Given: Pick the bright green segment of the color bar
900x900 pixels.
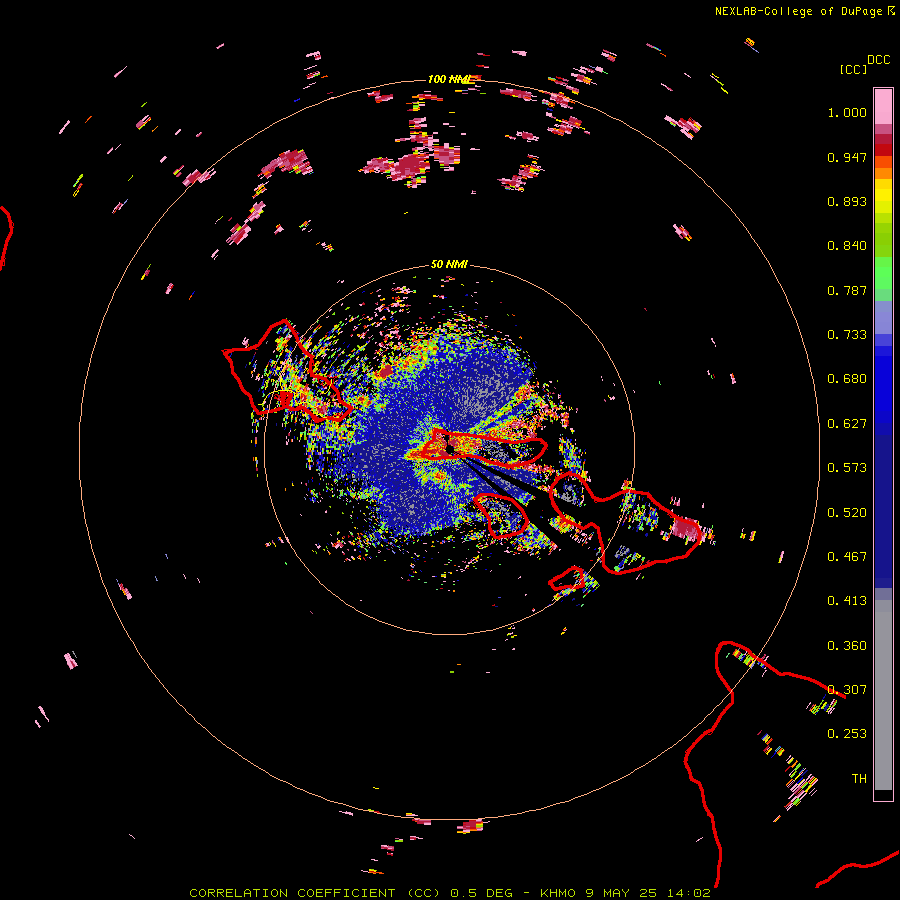Looking at the screenshot, I should pyautogui.click(x=883, y=273).
